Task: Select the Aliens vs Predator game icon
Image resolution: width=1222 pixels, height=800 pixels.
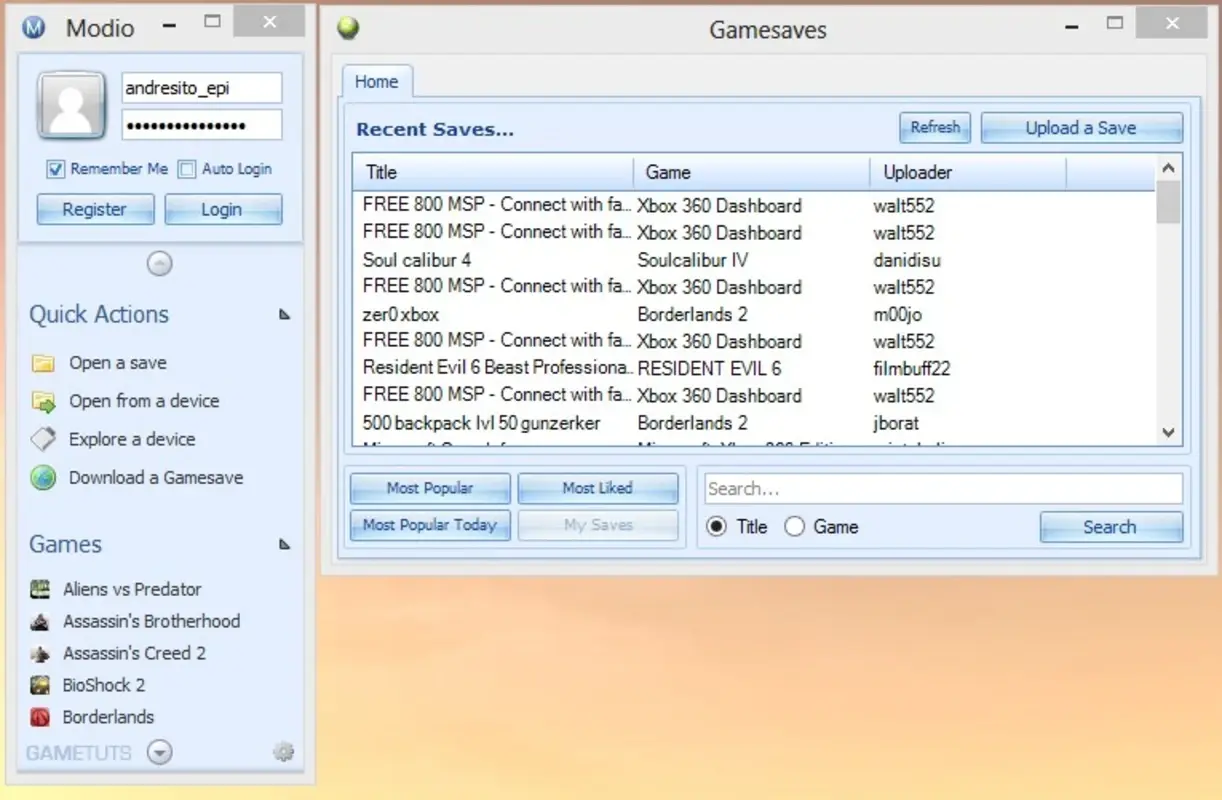Action: tap(42, 589)
